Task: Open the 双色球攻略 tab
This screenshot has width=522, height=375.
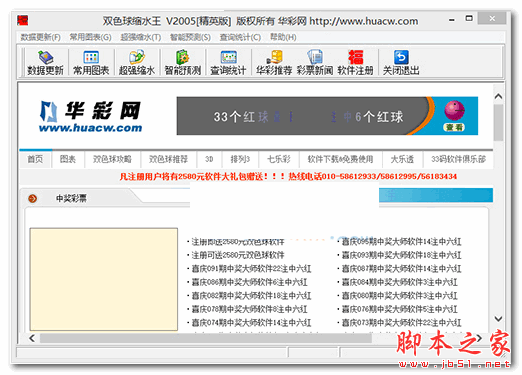Action: coord(112,159)
